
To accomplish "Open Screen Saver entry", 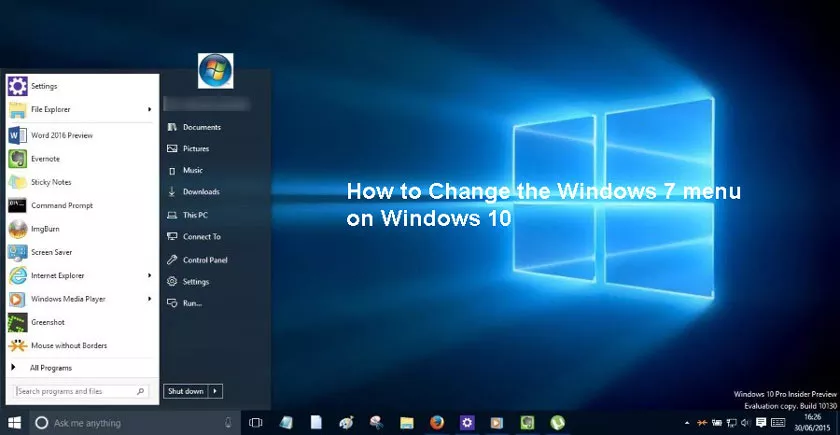I will tap(82, 252).
